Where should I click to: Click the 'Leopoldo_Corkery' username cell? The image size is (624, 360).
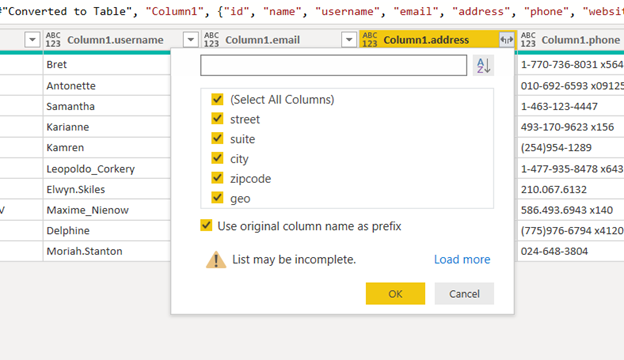pyautogui.click(x=107, y=169)
